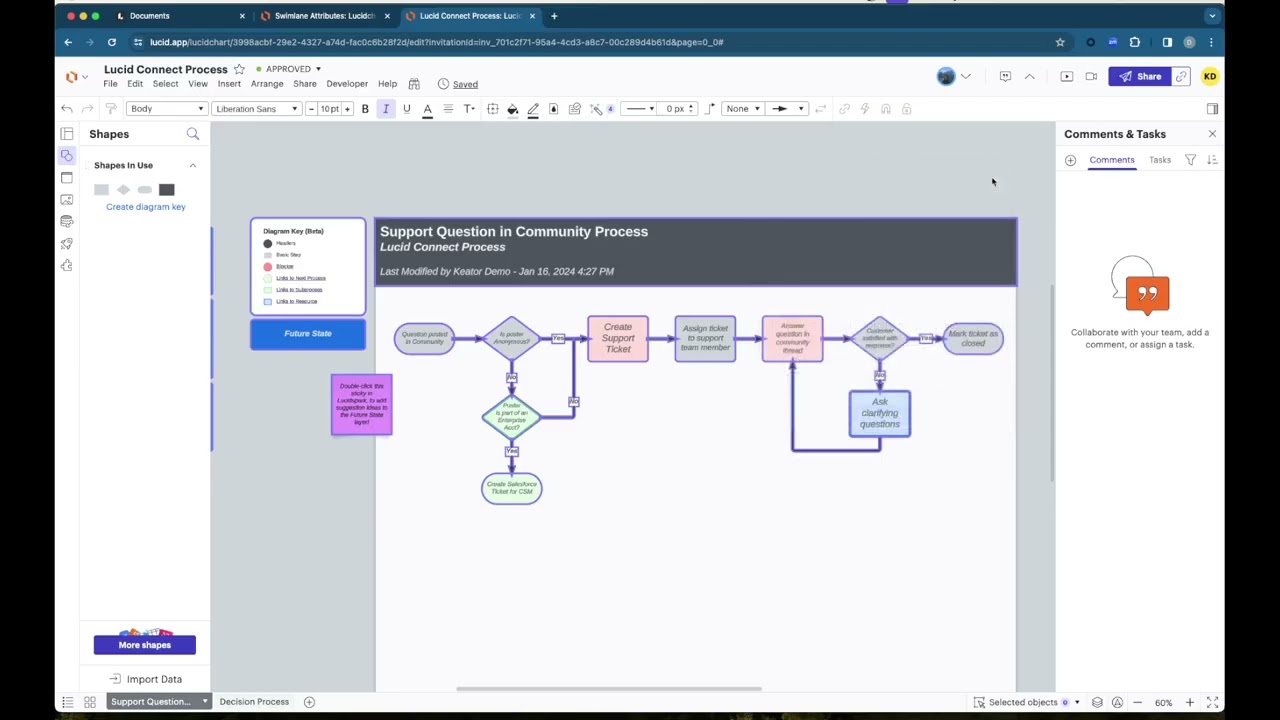Open the None line start endpoint dropdown
Image resolution: width=1280 pixels, height=720 pixels.
[x=742, y=109]
